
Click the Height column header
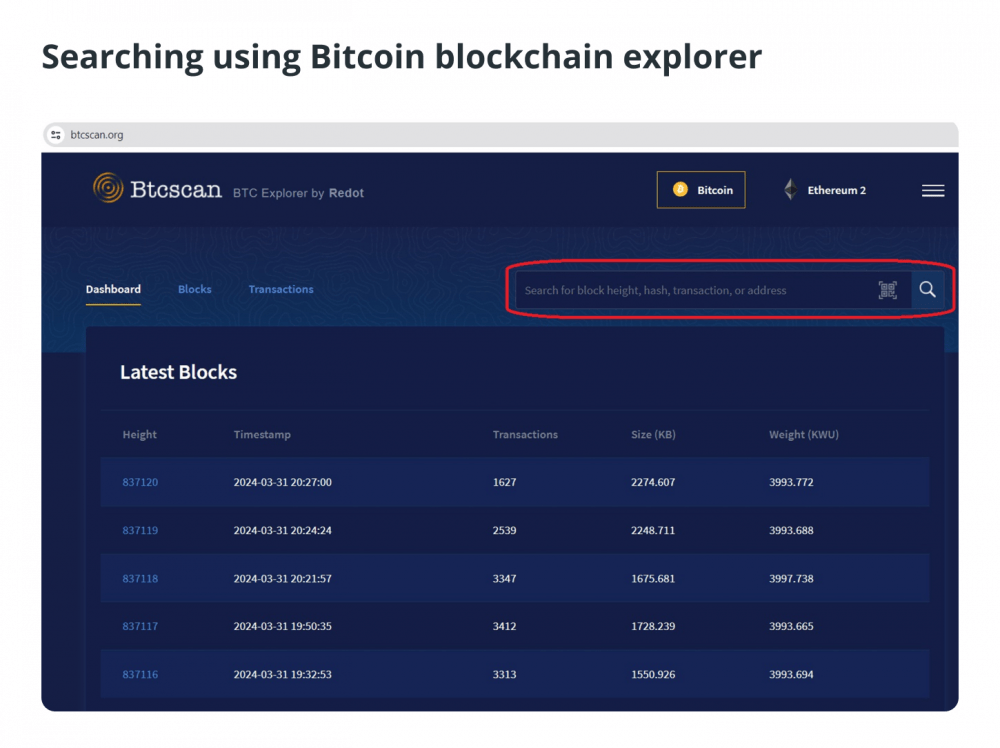[x=140, y=434]
